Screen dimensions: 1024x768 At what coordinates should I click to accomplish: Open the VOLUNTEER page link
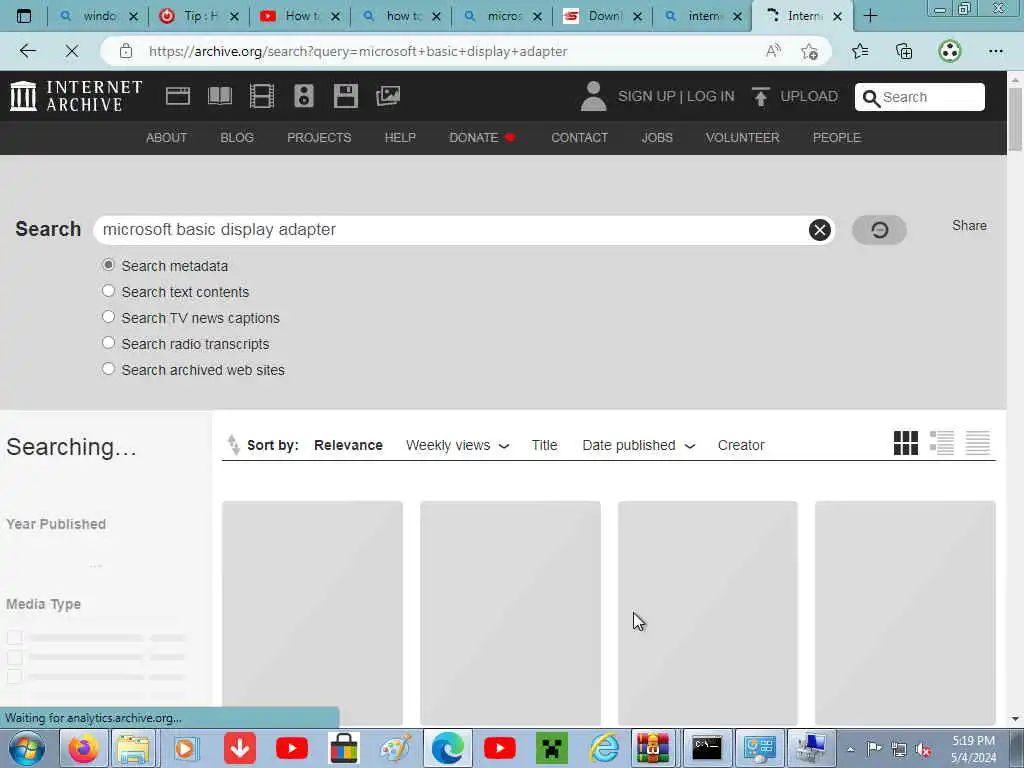pos(743,138)
